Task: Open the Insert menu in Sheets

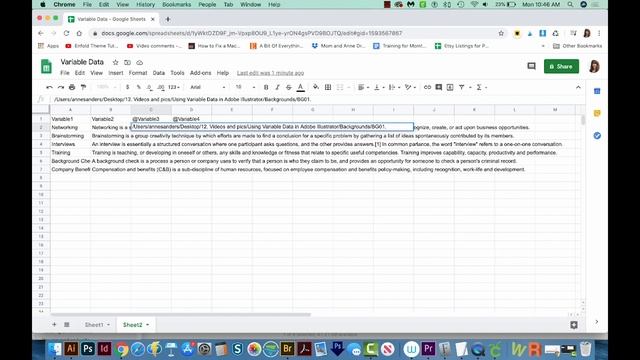Action: coord(116,73)
